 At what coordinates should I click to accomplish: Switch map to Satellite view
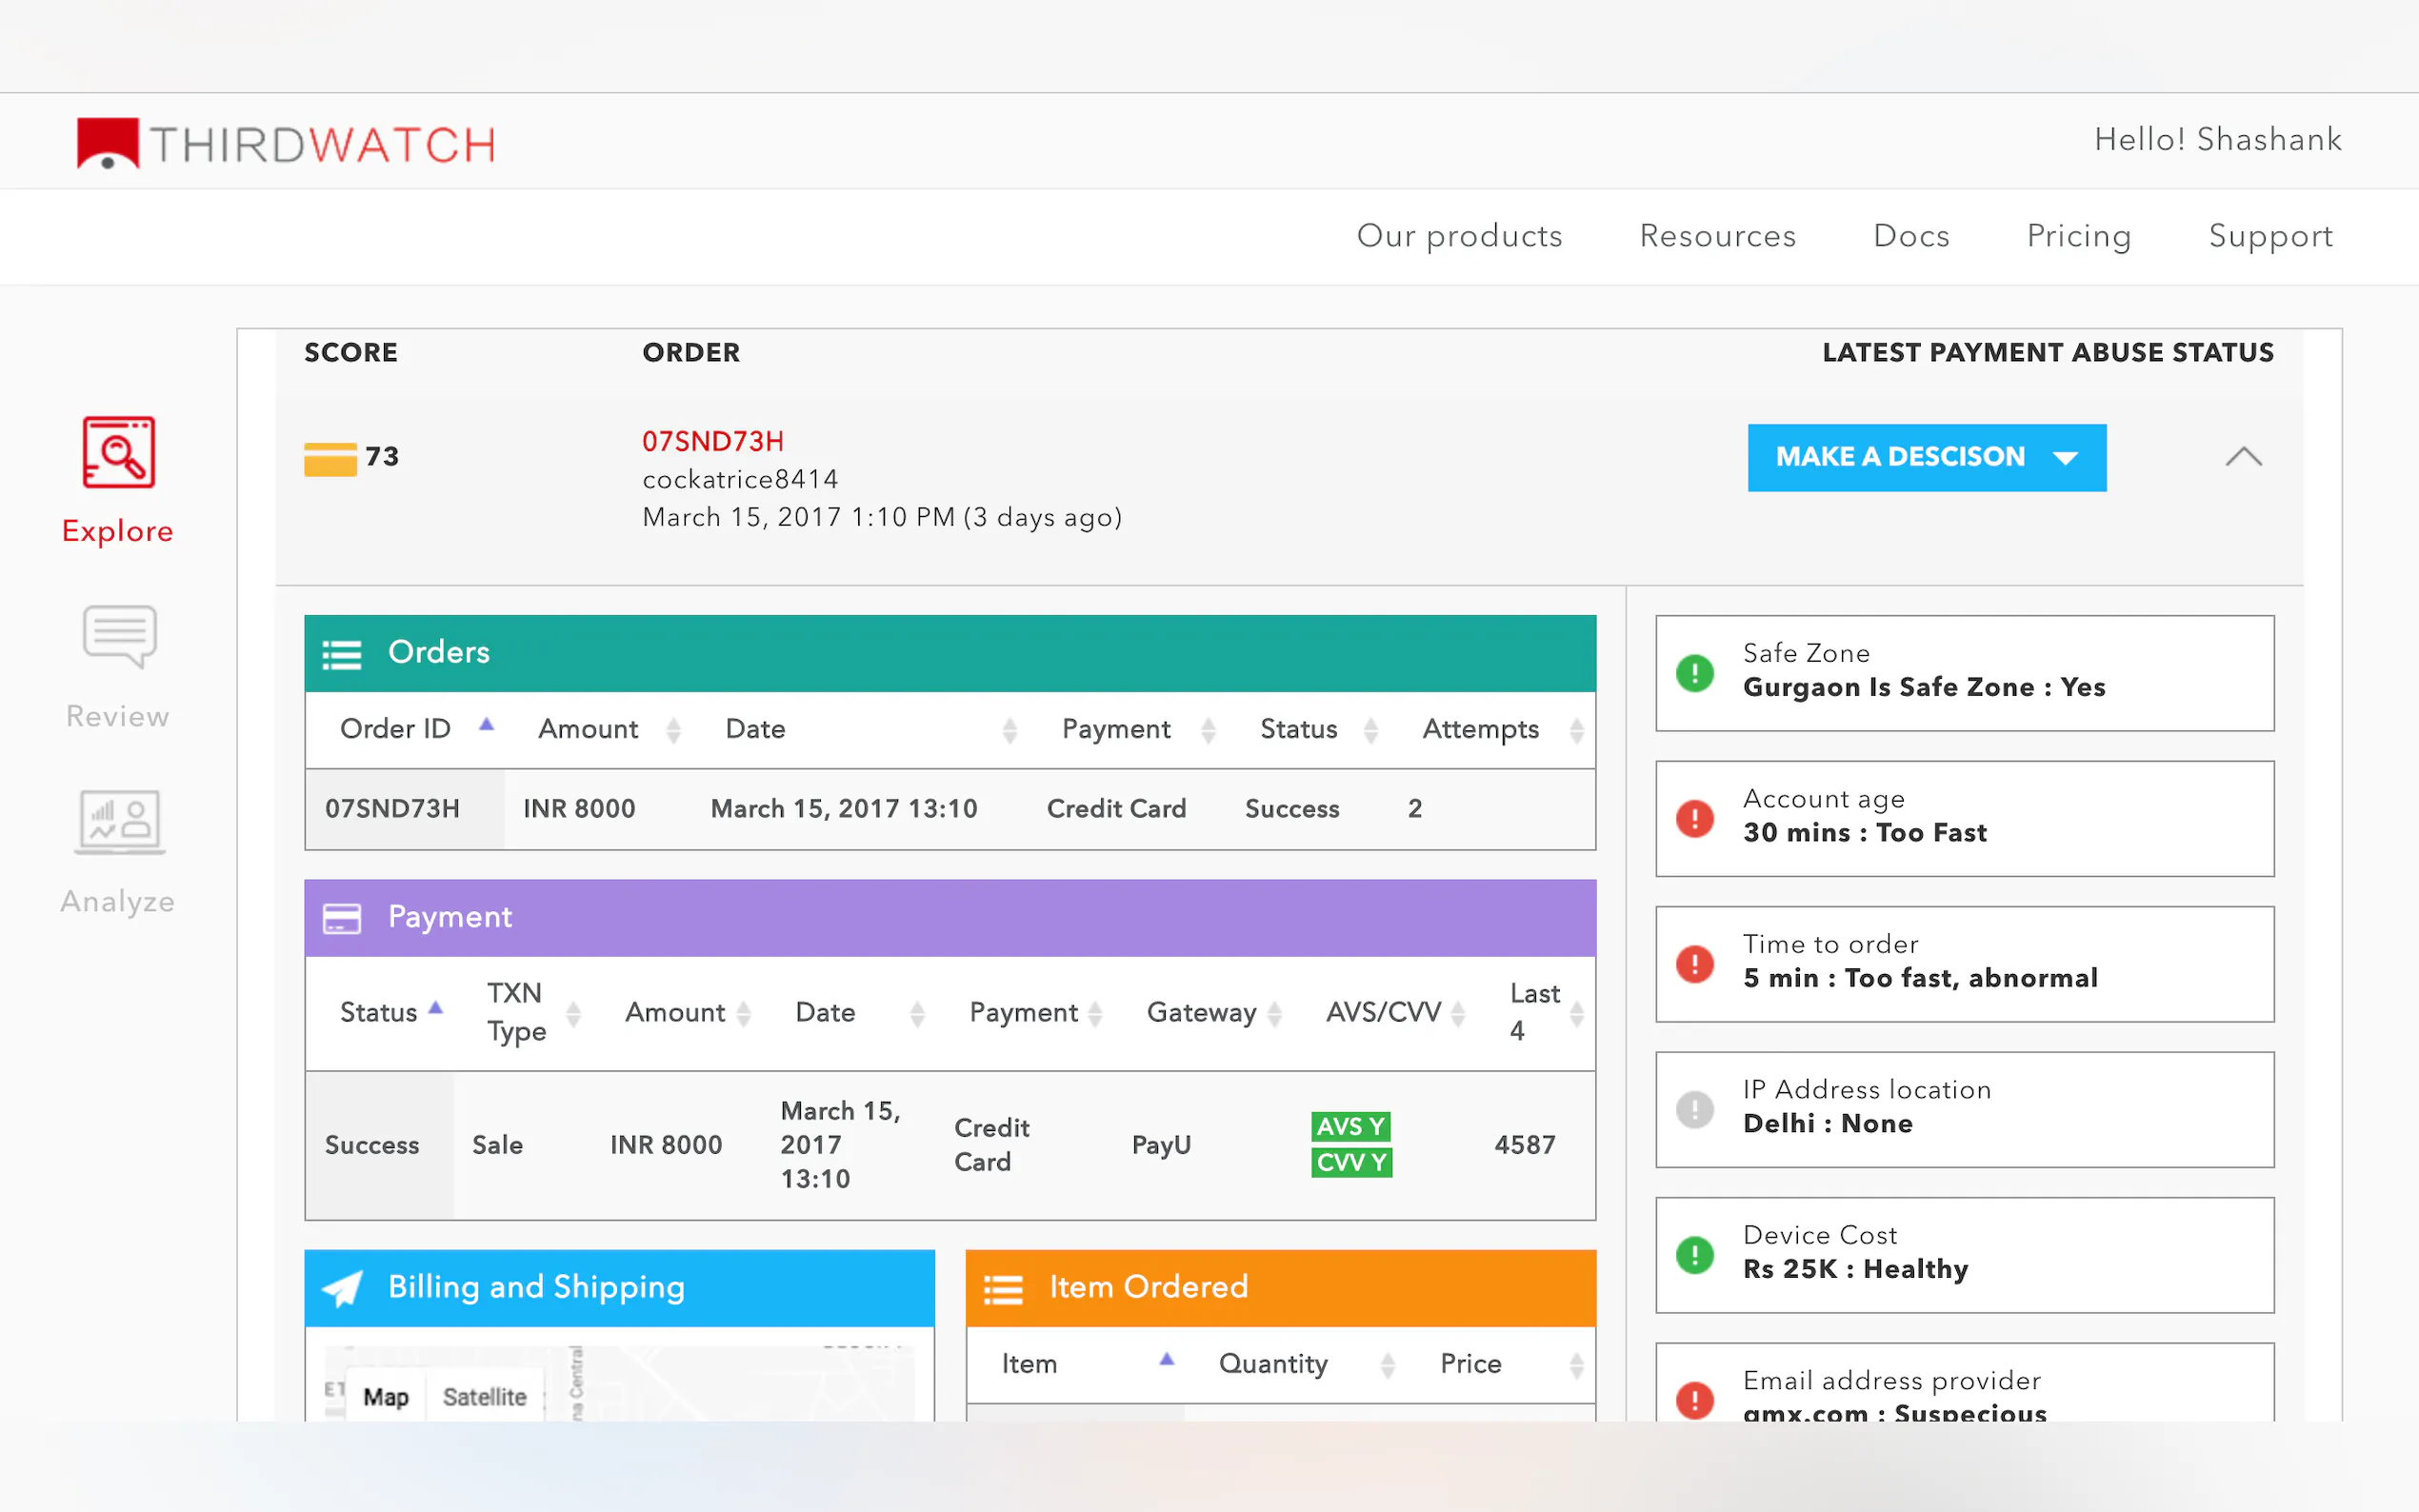(x=484, y=1396)
